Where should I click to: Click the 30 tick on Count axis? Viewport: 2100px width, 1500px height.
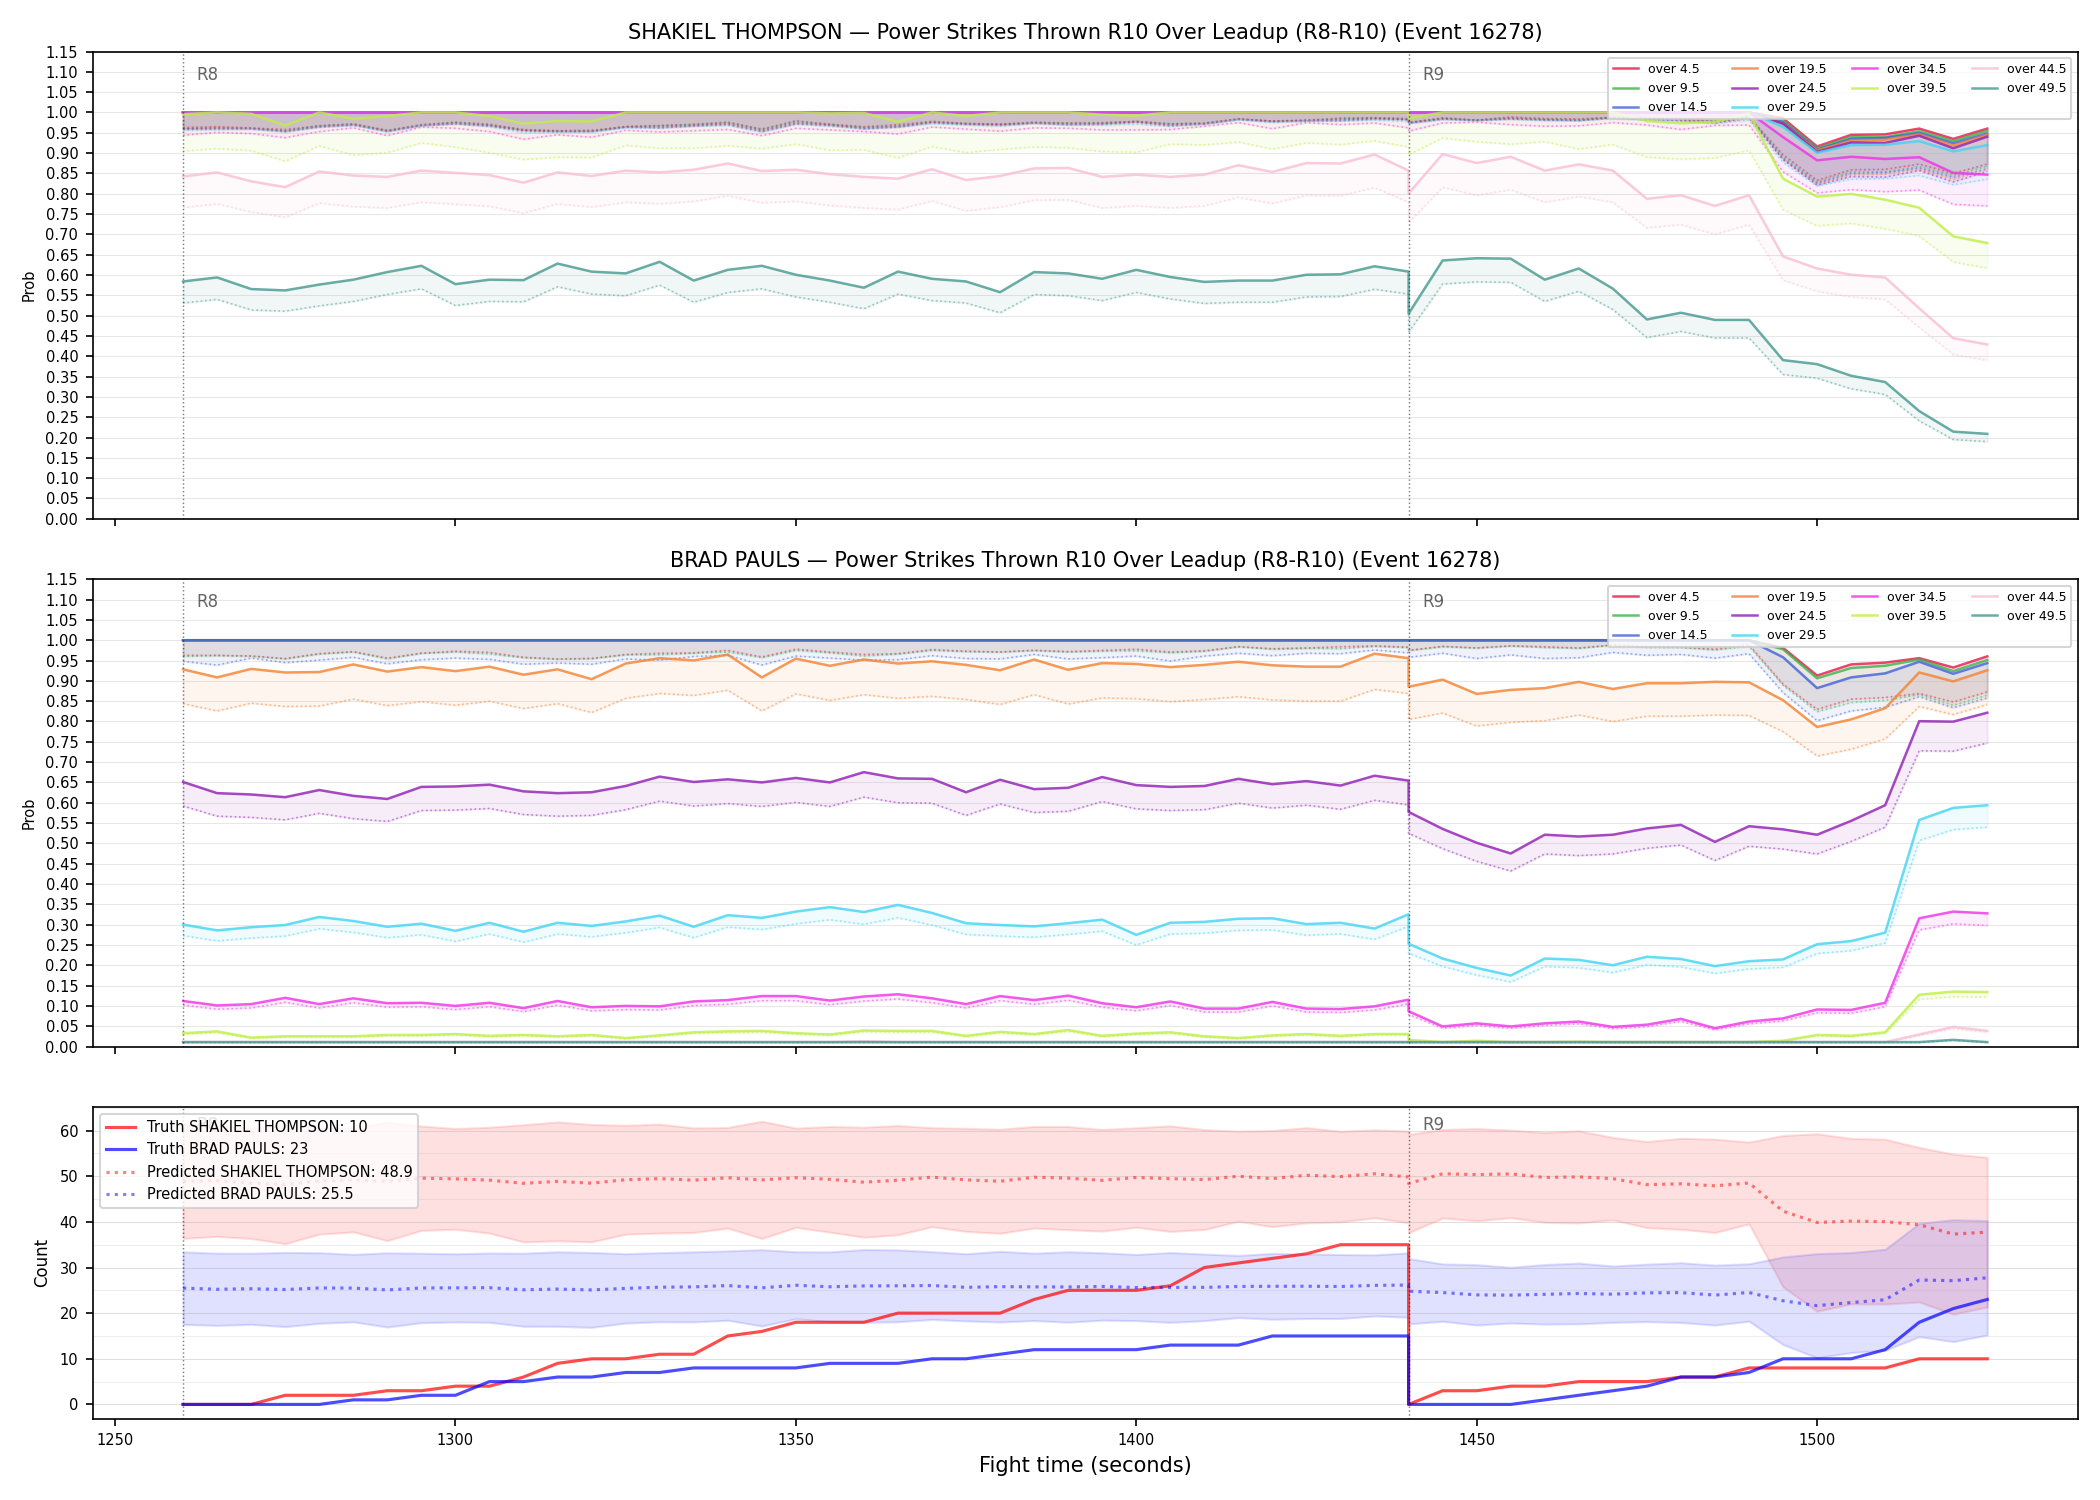(x=69, y=1268)
